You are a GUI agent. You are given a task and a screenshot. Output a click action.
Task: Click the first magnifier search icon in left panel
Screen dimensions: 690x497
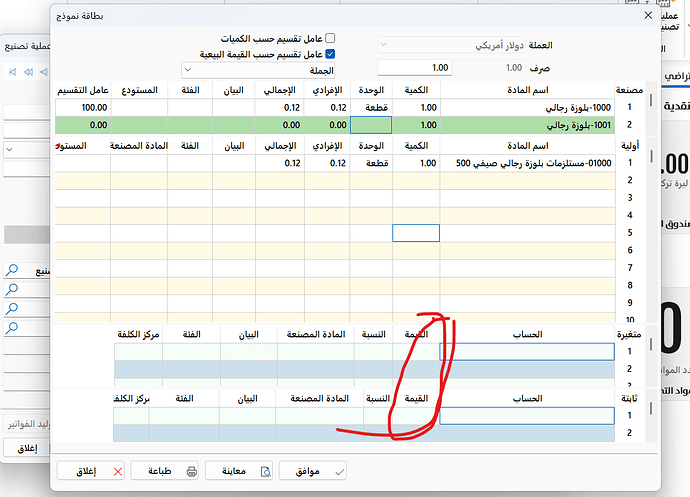pos(12,270)
